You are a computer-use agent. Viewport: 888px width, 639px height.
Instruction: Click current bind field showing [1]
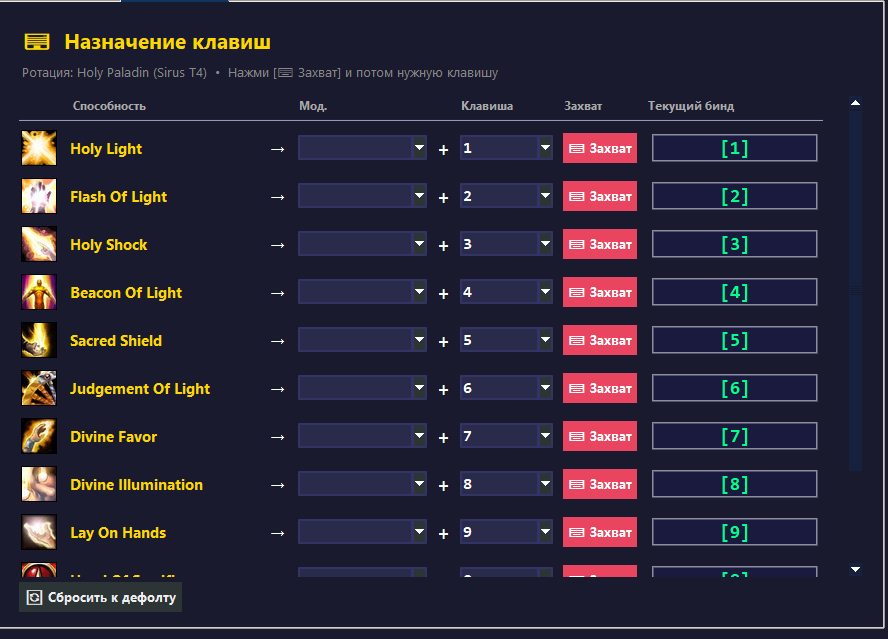click(735, 148)
